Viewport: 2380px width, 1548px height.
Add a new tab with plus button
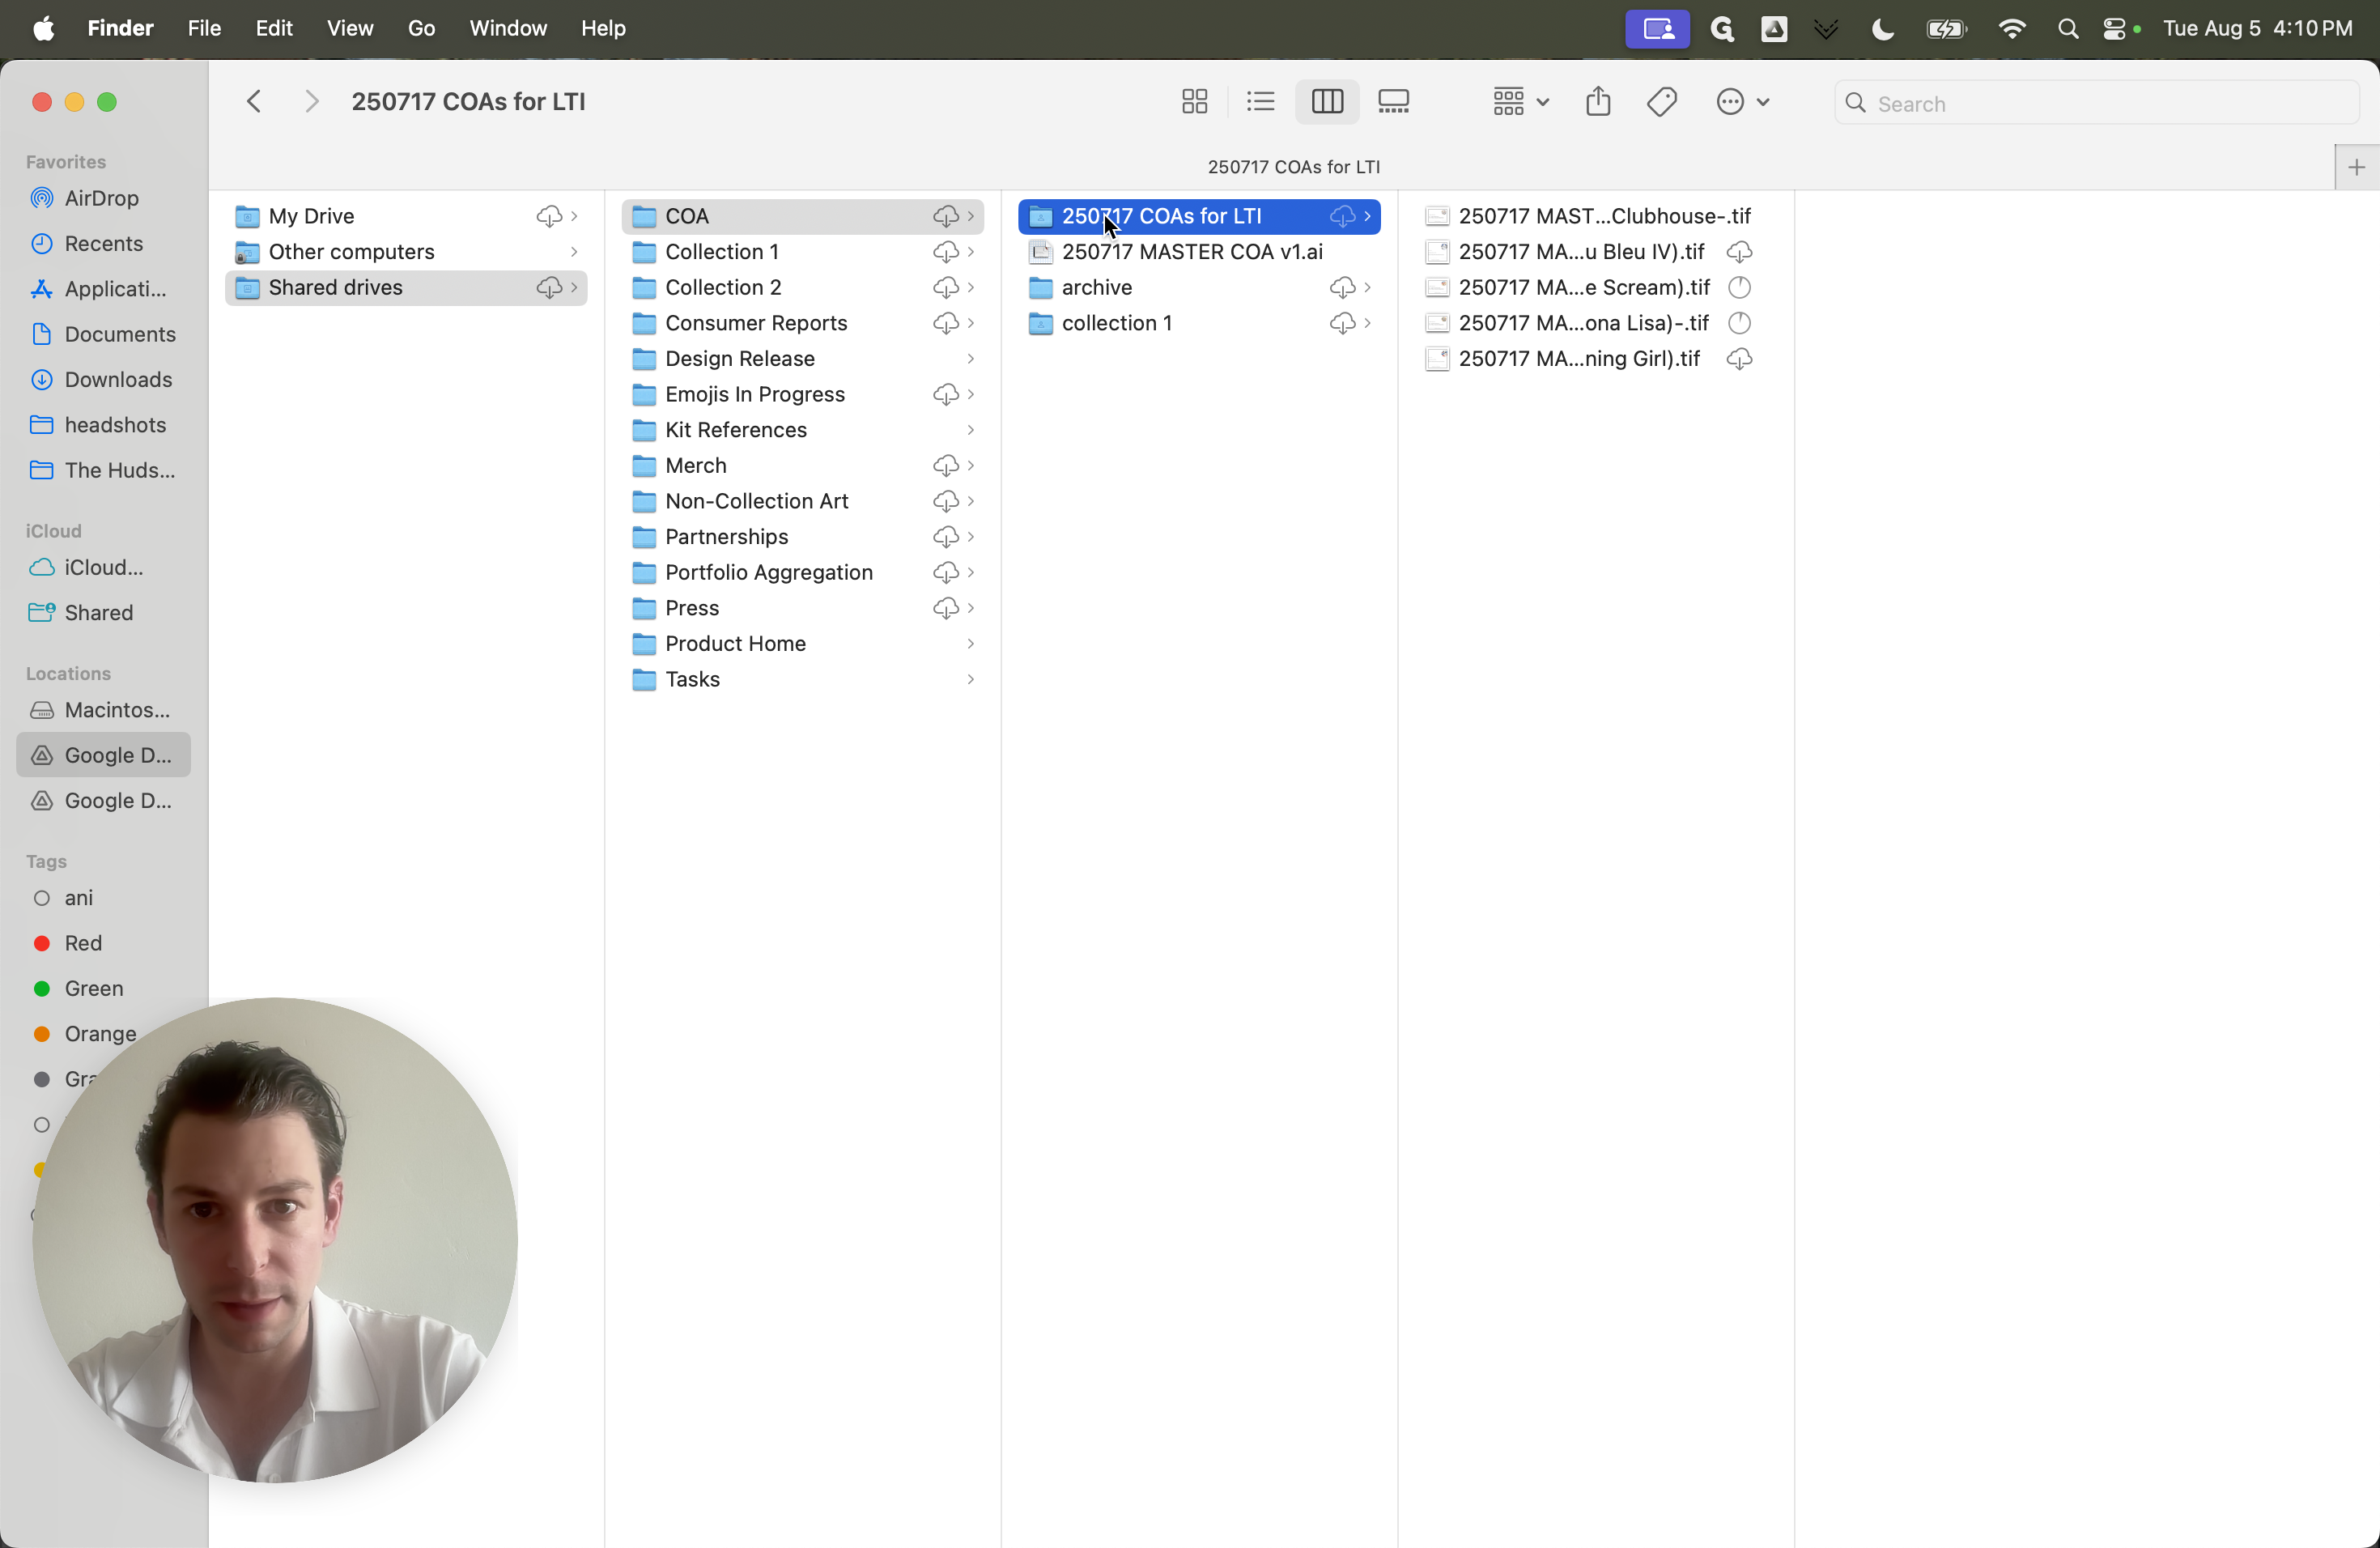coord(2356,167)
